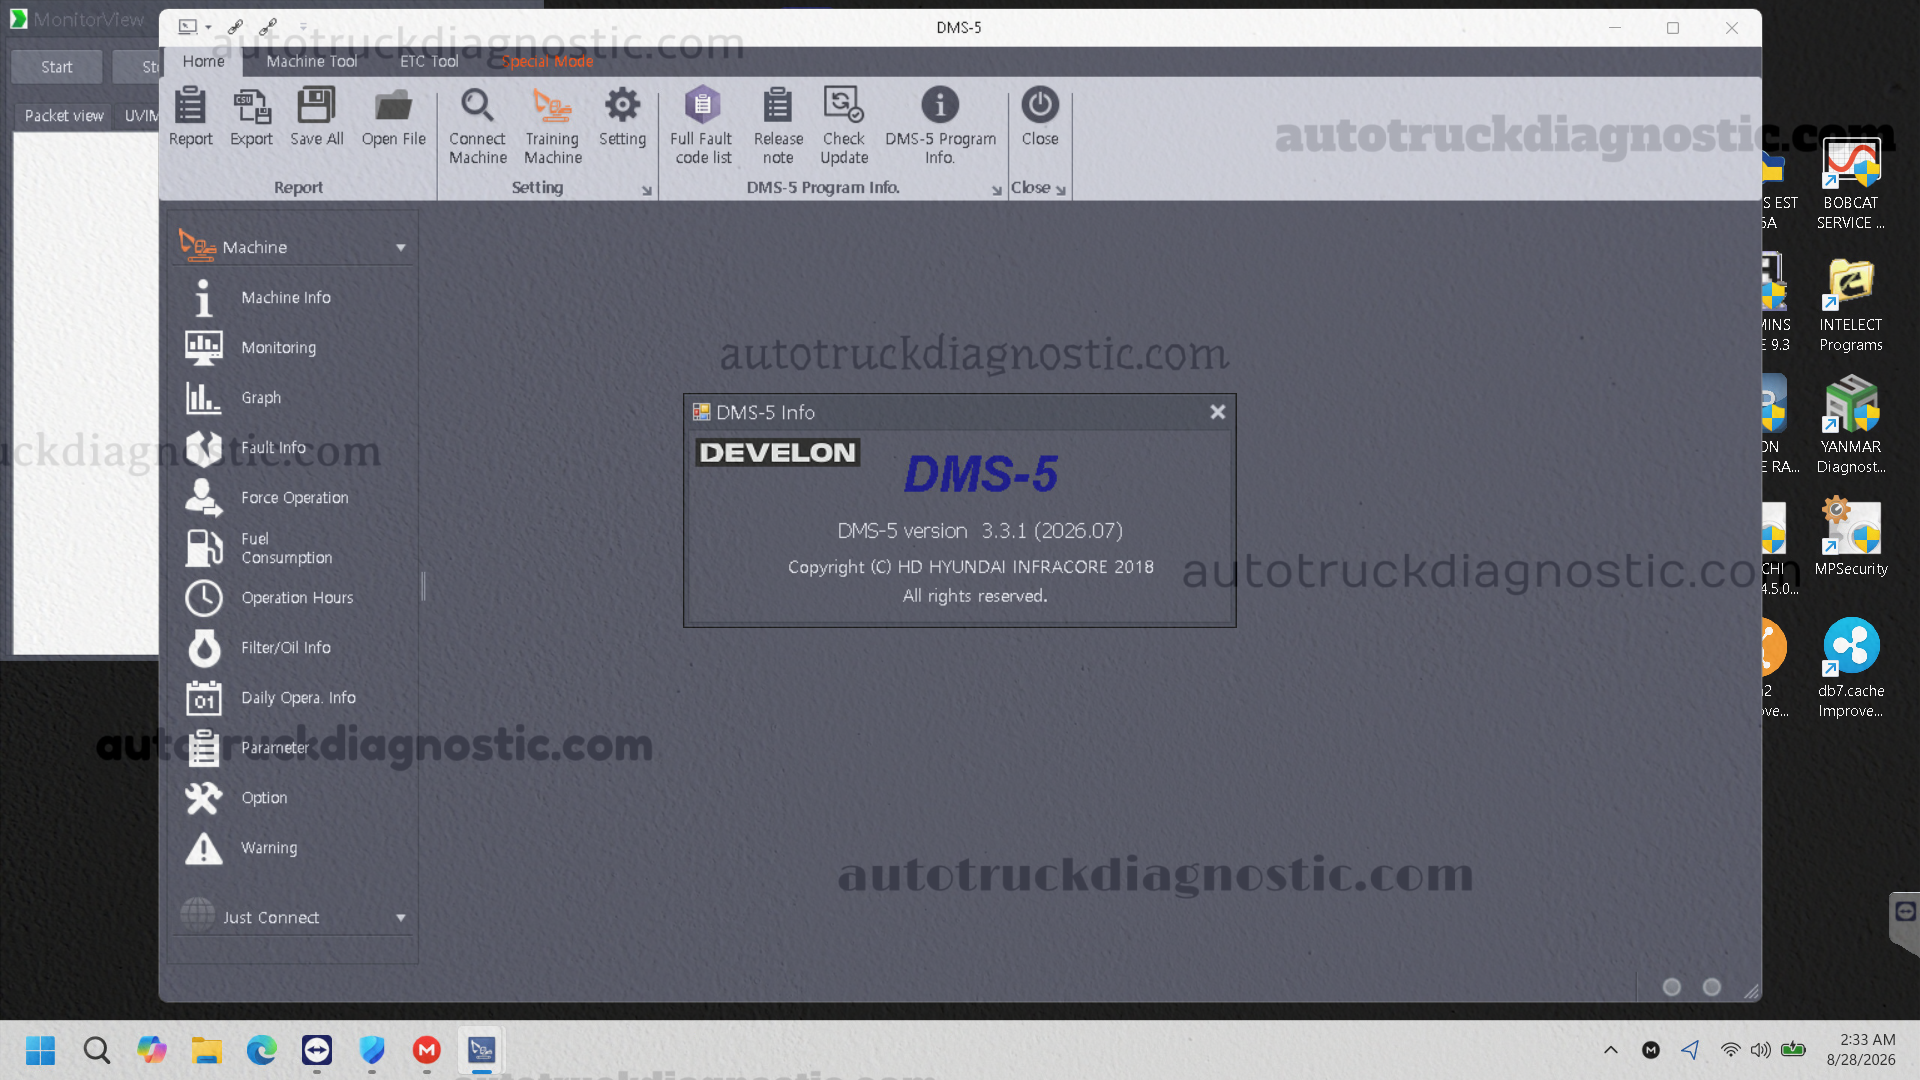Click the Check Update icon

(844, 126)
